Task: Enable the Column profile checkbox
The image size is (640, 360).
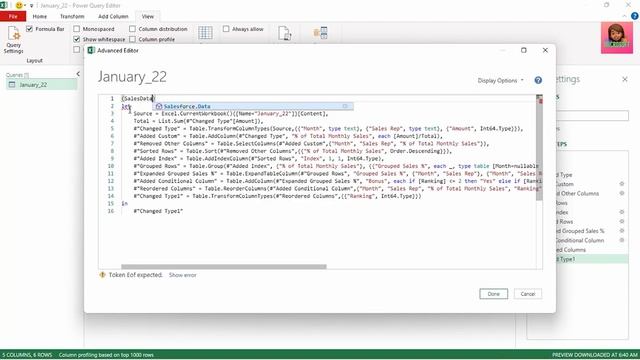Action: pos(132,39)
